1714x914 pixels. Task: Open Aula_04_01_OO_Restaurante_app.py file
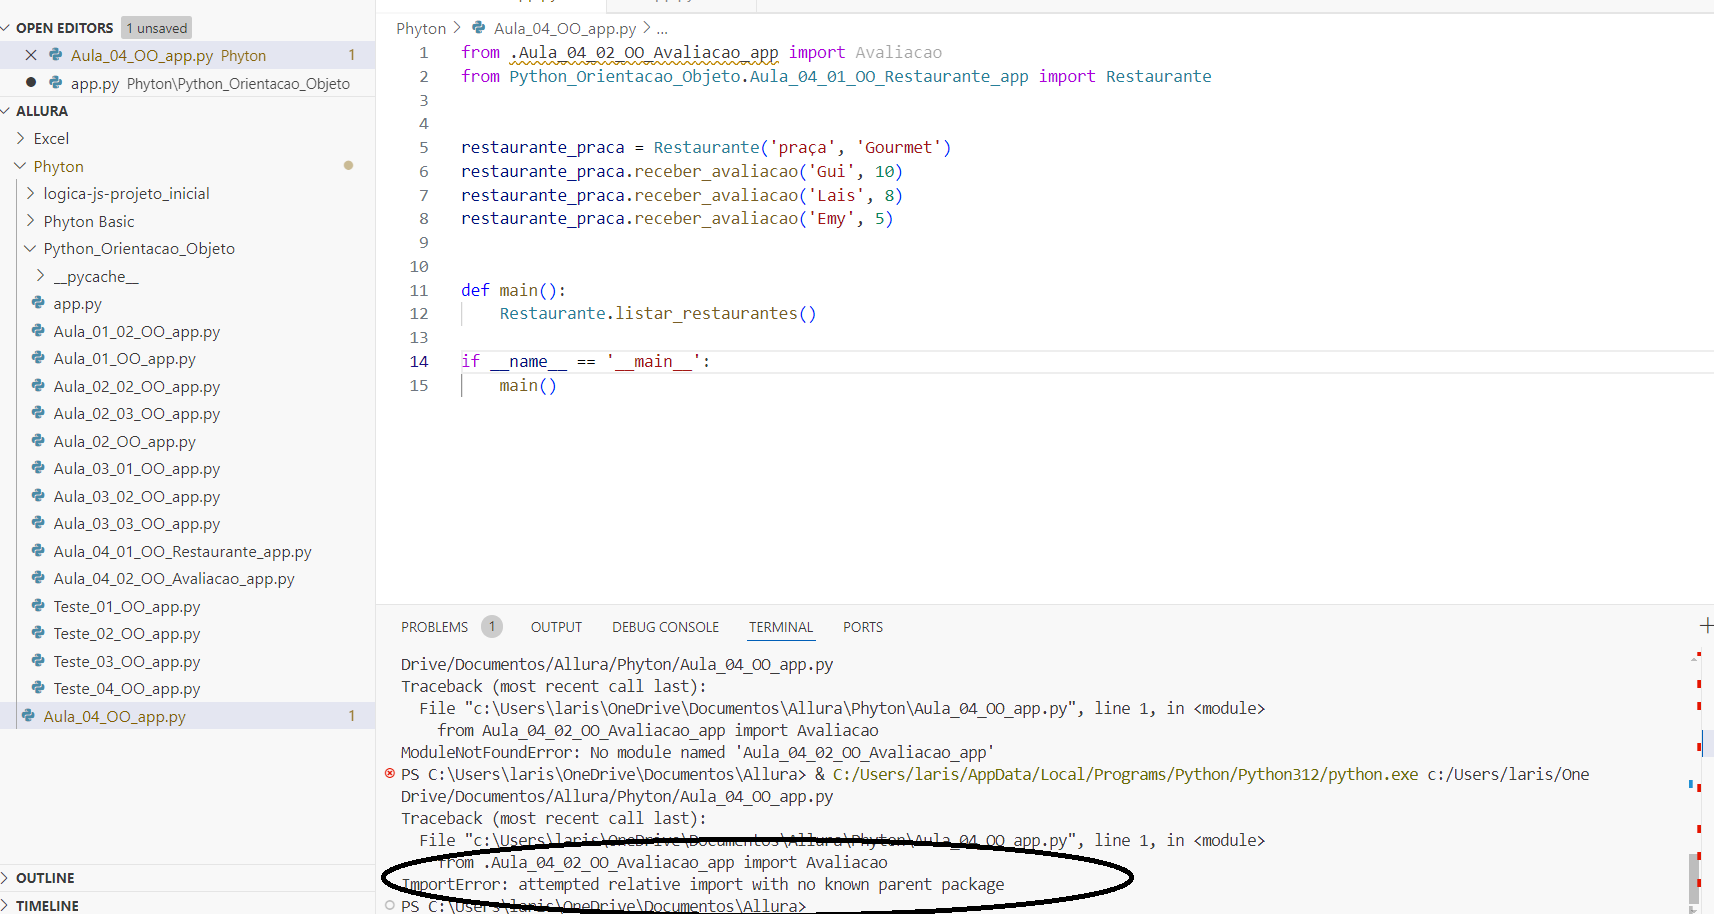tap(183, 551)
